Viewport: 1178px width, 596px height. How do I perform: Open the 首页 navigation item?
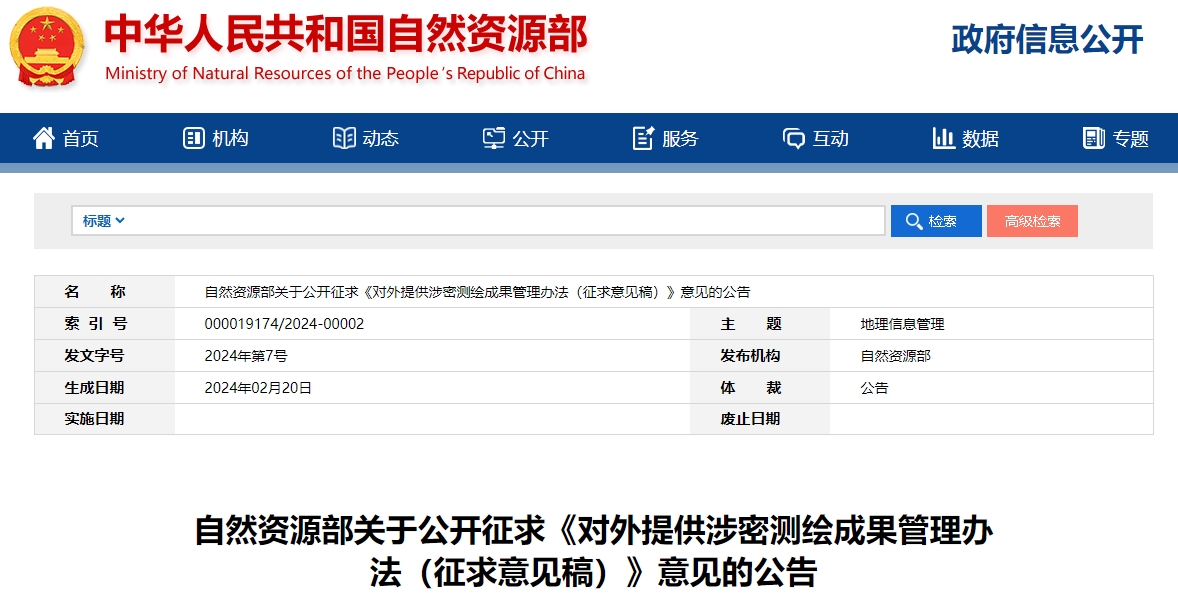point(66,138)
